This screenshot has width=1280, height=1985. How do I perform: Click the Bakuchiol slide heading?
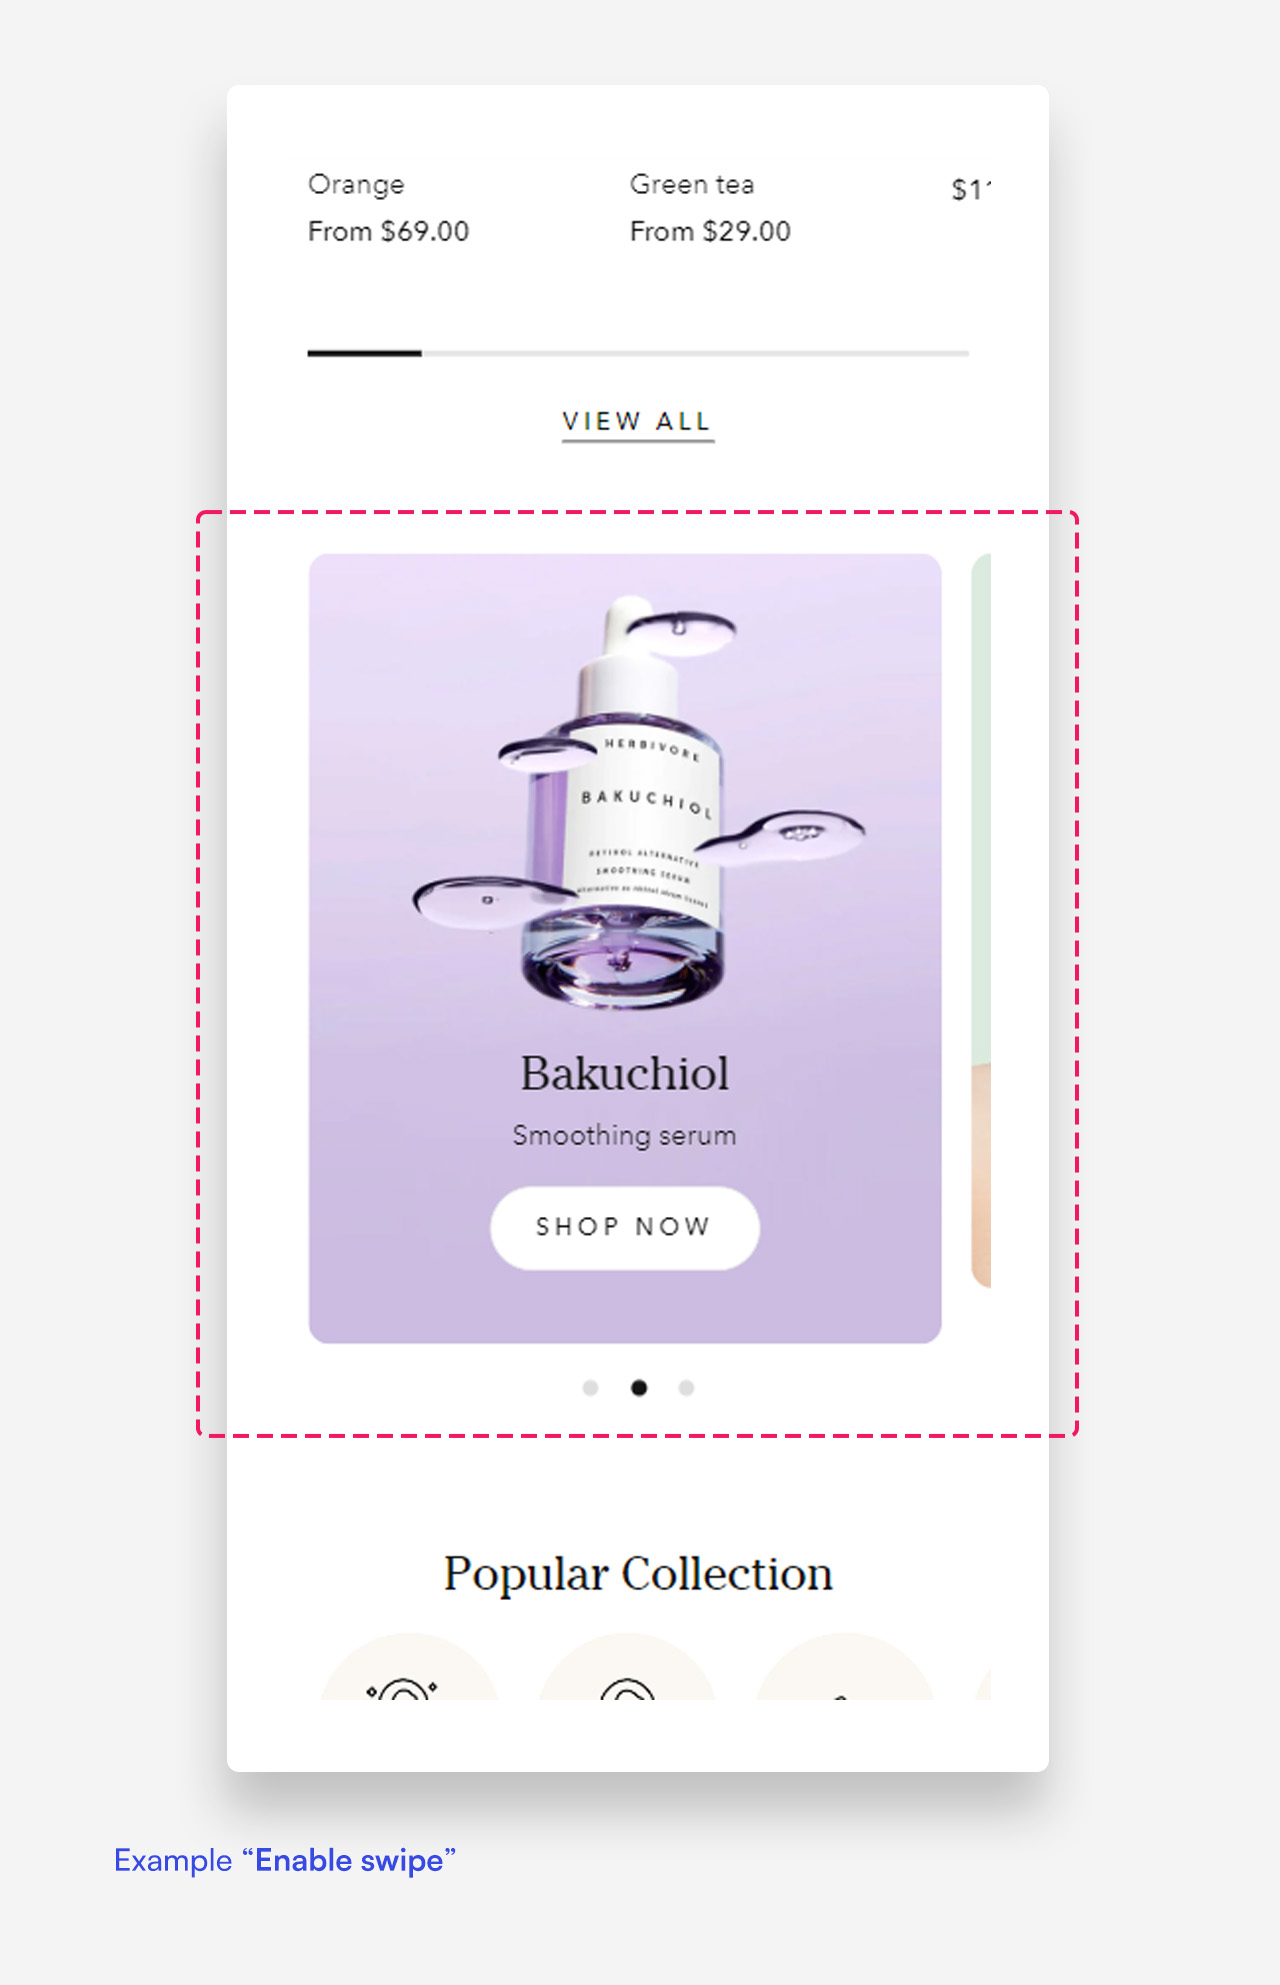point(625,1074)
